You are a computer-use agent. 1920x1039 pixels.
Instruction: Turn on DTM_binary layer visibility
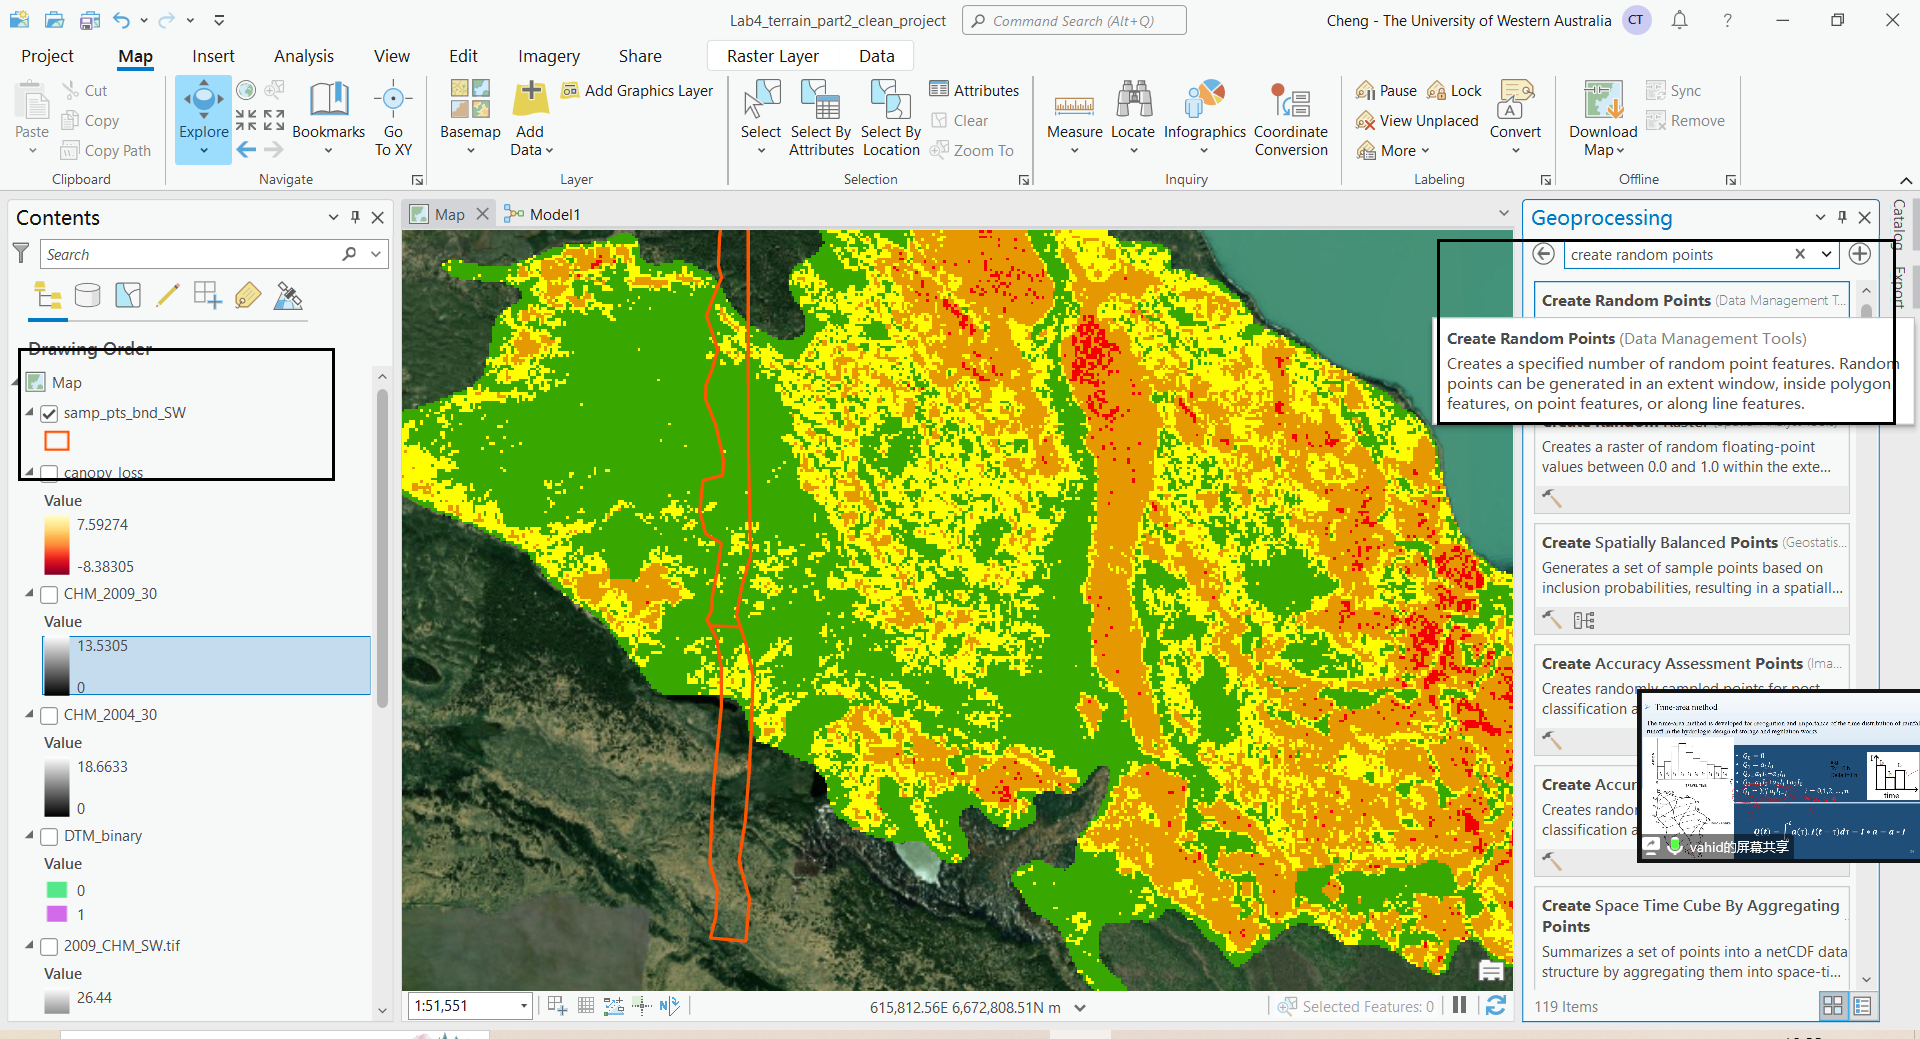click(49, 836)
